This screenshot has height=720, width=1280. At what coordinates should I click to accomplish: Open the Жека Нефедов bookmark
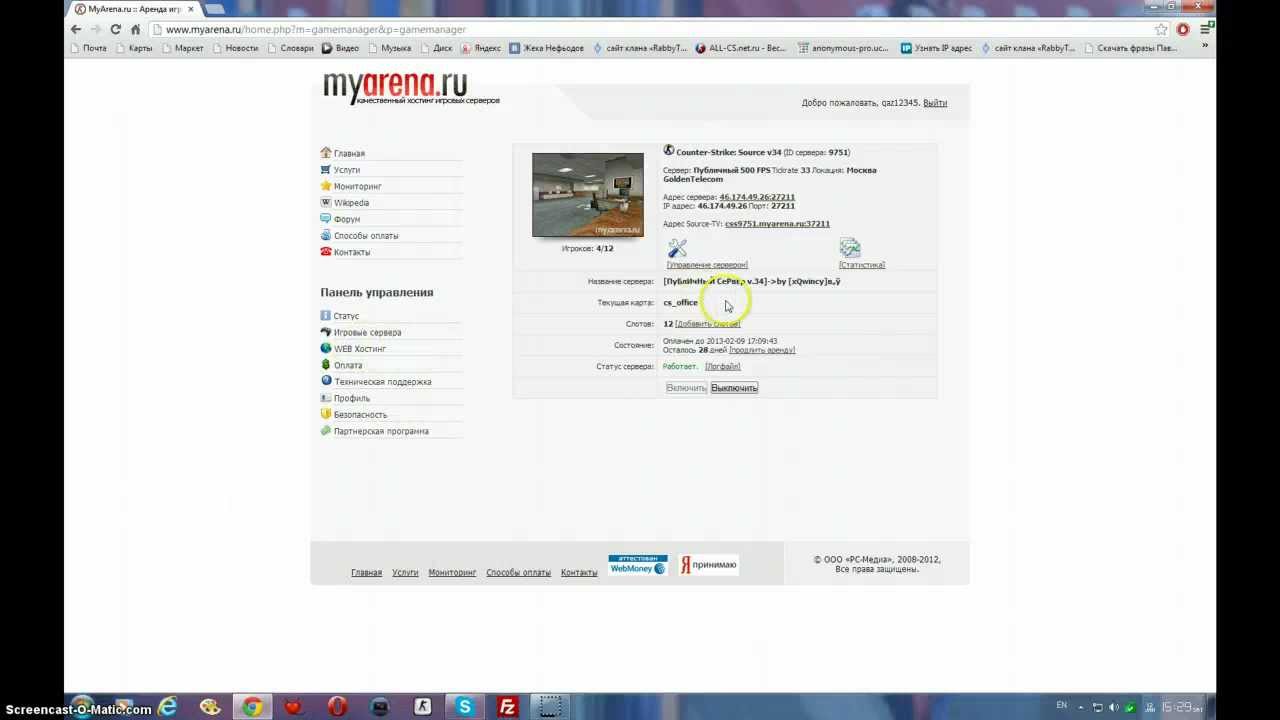pos(547,48)
